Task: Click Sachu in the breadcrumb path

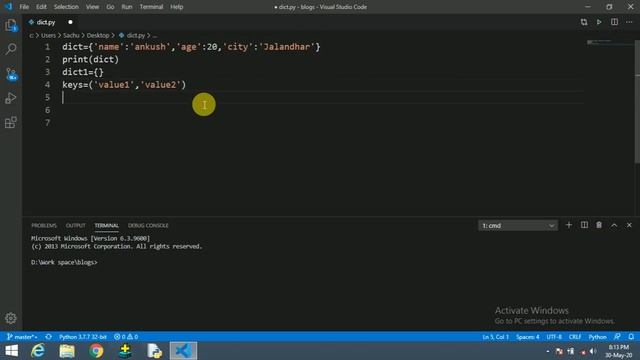Action: click(71, 36)
